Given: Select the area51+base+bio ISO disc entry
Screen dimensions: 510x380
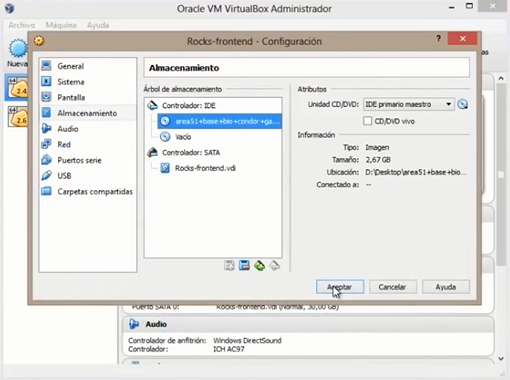Looking at the screenshot, I should pos(219,121).
